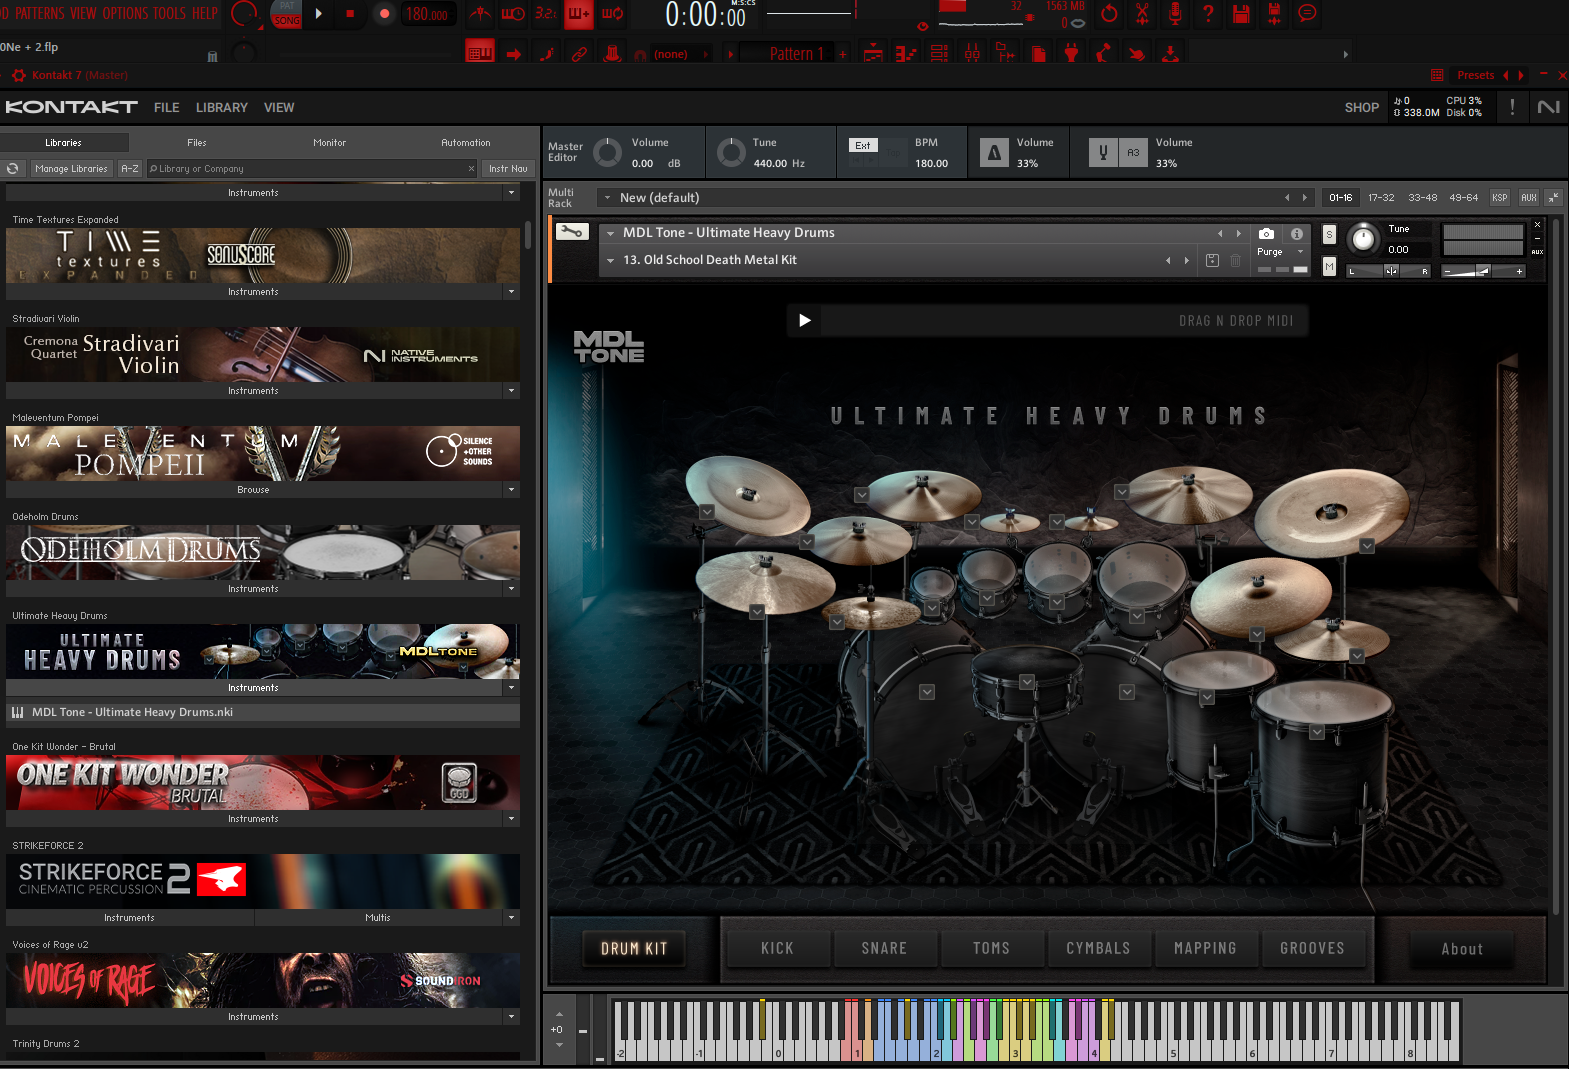Image resolution: width=1569 pixels, height=1069 pixels.
Task: Click the FL Studio undo history icon
Action: click(x=1109, y=14)
